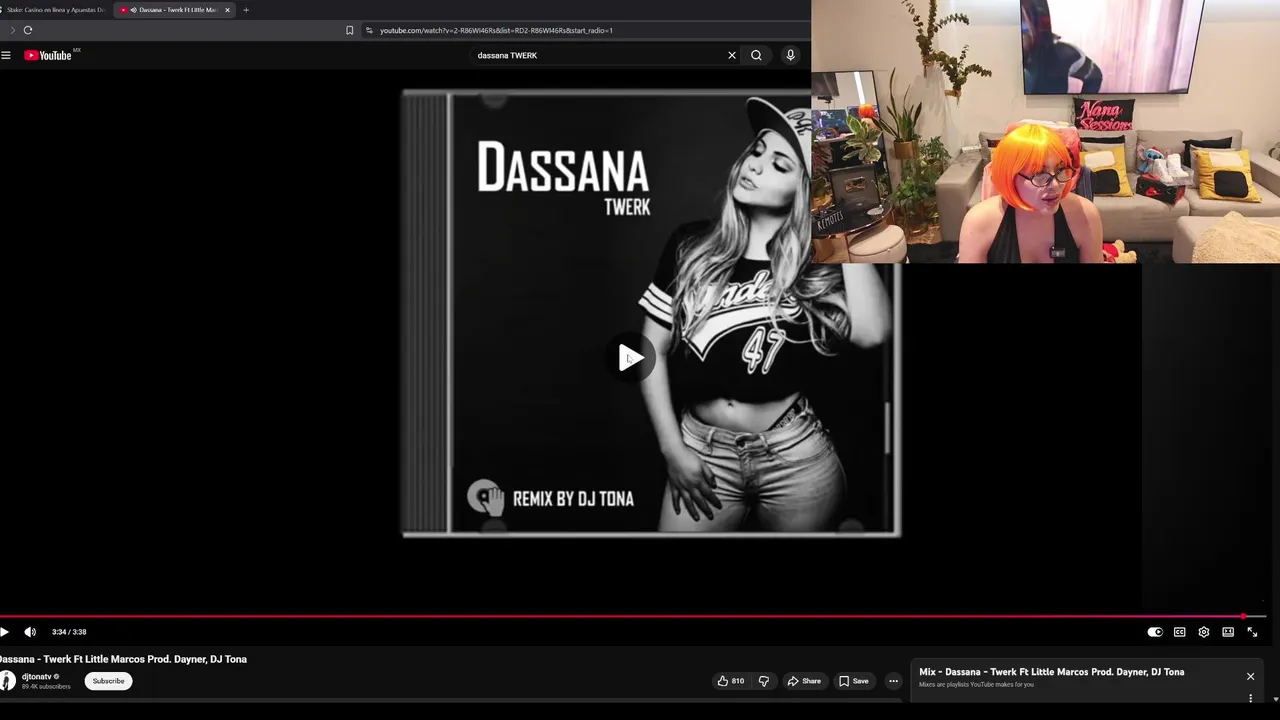Open a new browser tab
Viewport: 1280px width, 720px height.
(x=246, y=10)
